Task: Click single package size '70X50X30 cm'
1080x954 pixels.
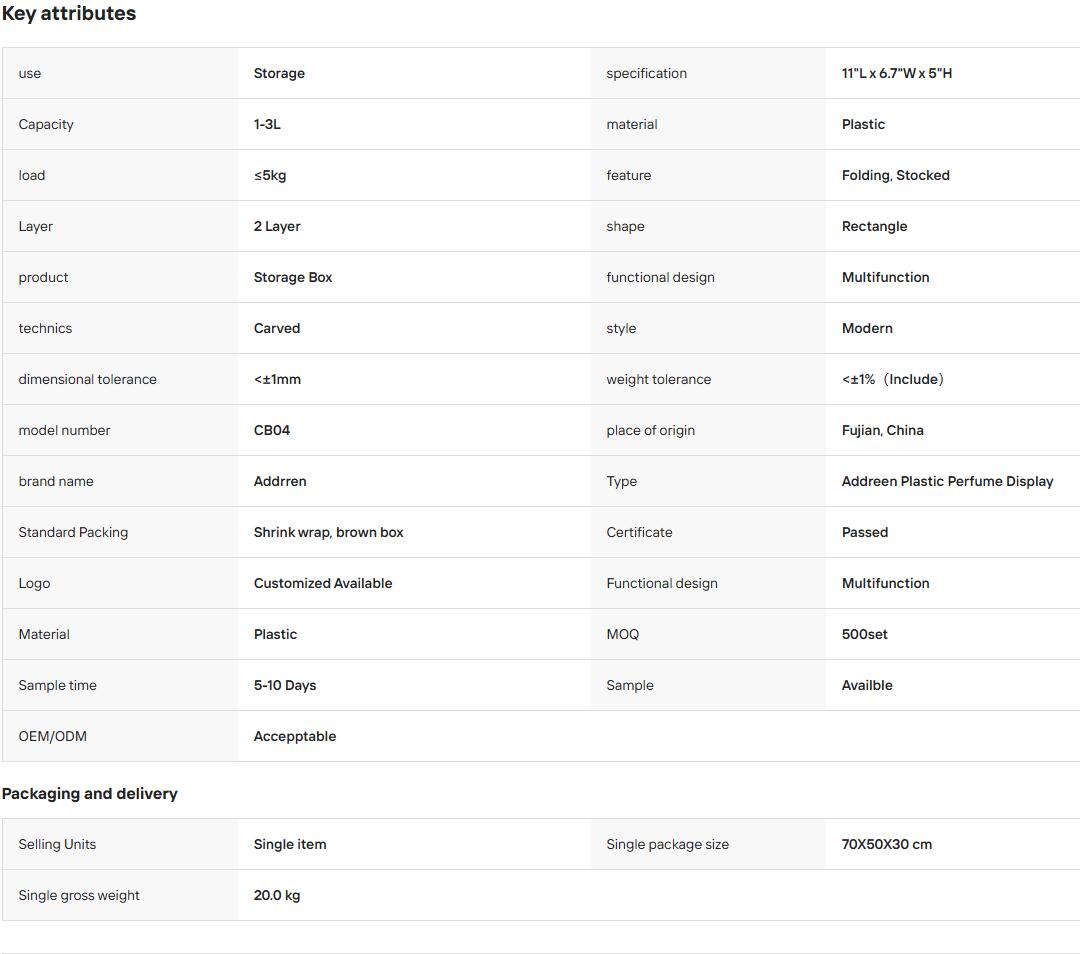Action: [x=886, y=844]
